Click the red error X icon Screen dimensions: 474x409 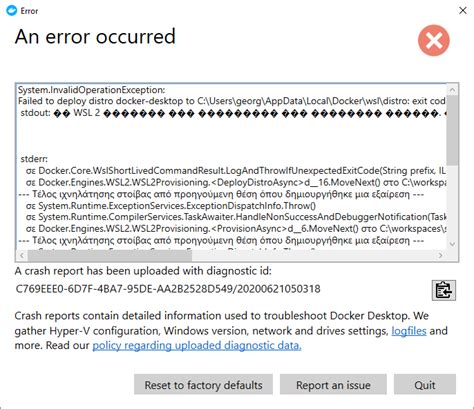[434, 40]
